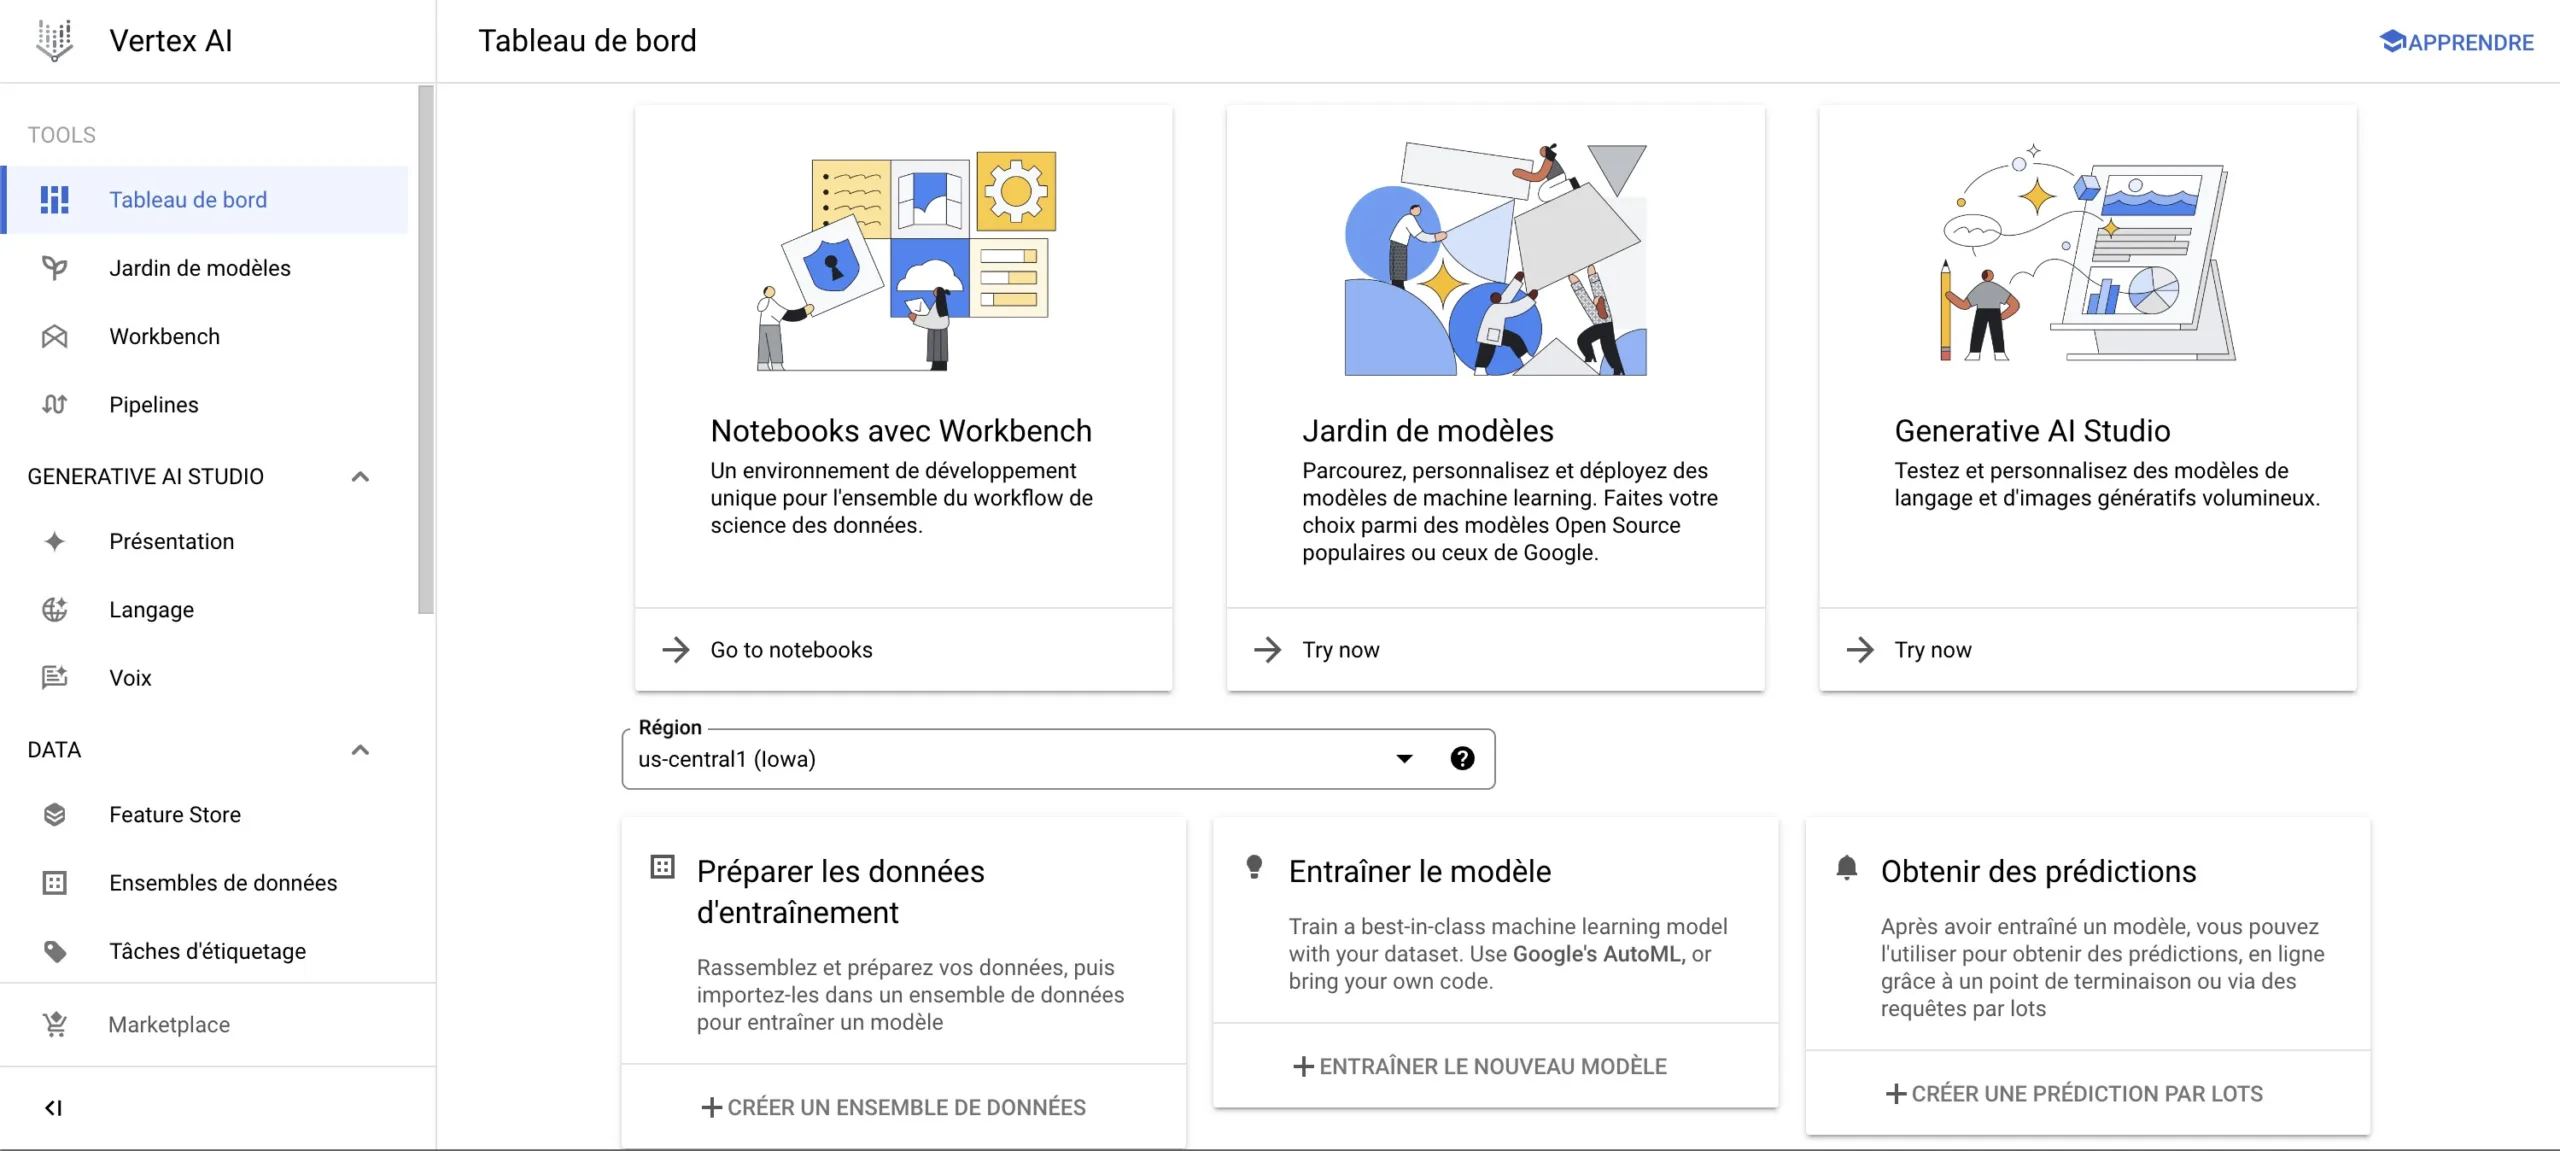
Task: Click CRÉER UN ENSEMBLE DE DONNÉES link
Action: [903, 1107]
